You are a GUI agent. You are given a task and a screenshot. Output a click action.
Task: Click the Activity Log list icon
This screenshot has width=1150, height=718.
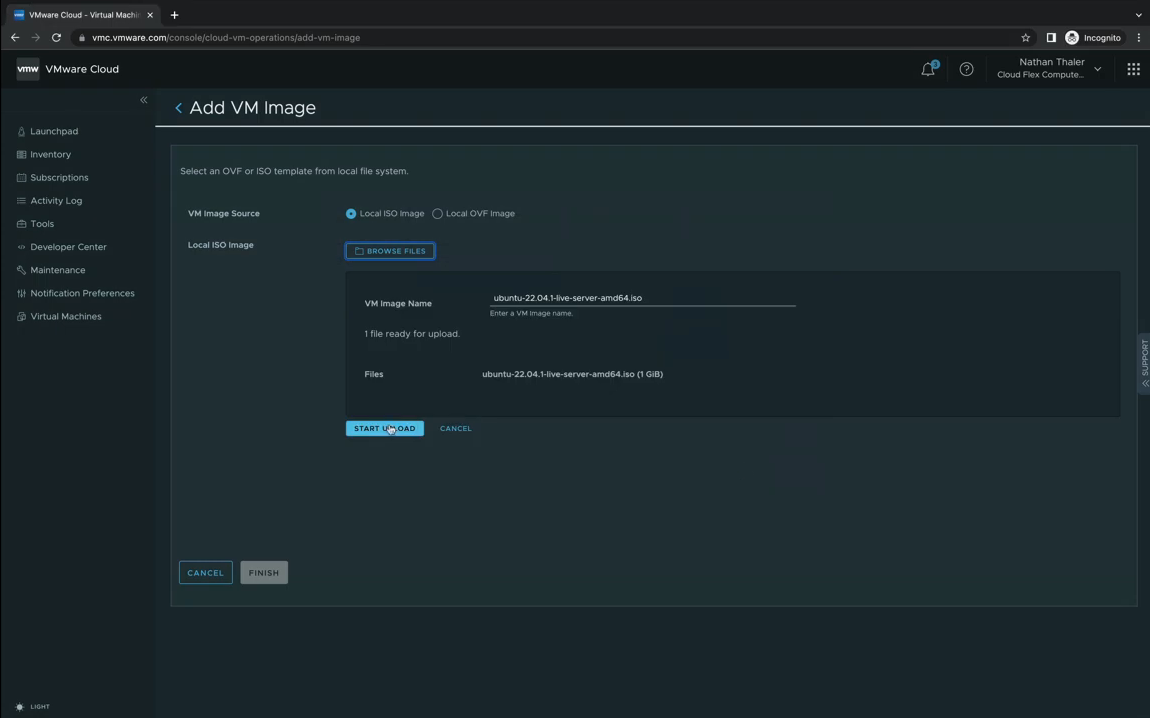click(21, 201)
